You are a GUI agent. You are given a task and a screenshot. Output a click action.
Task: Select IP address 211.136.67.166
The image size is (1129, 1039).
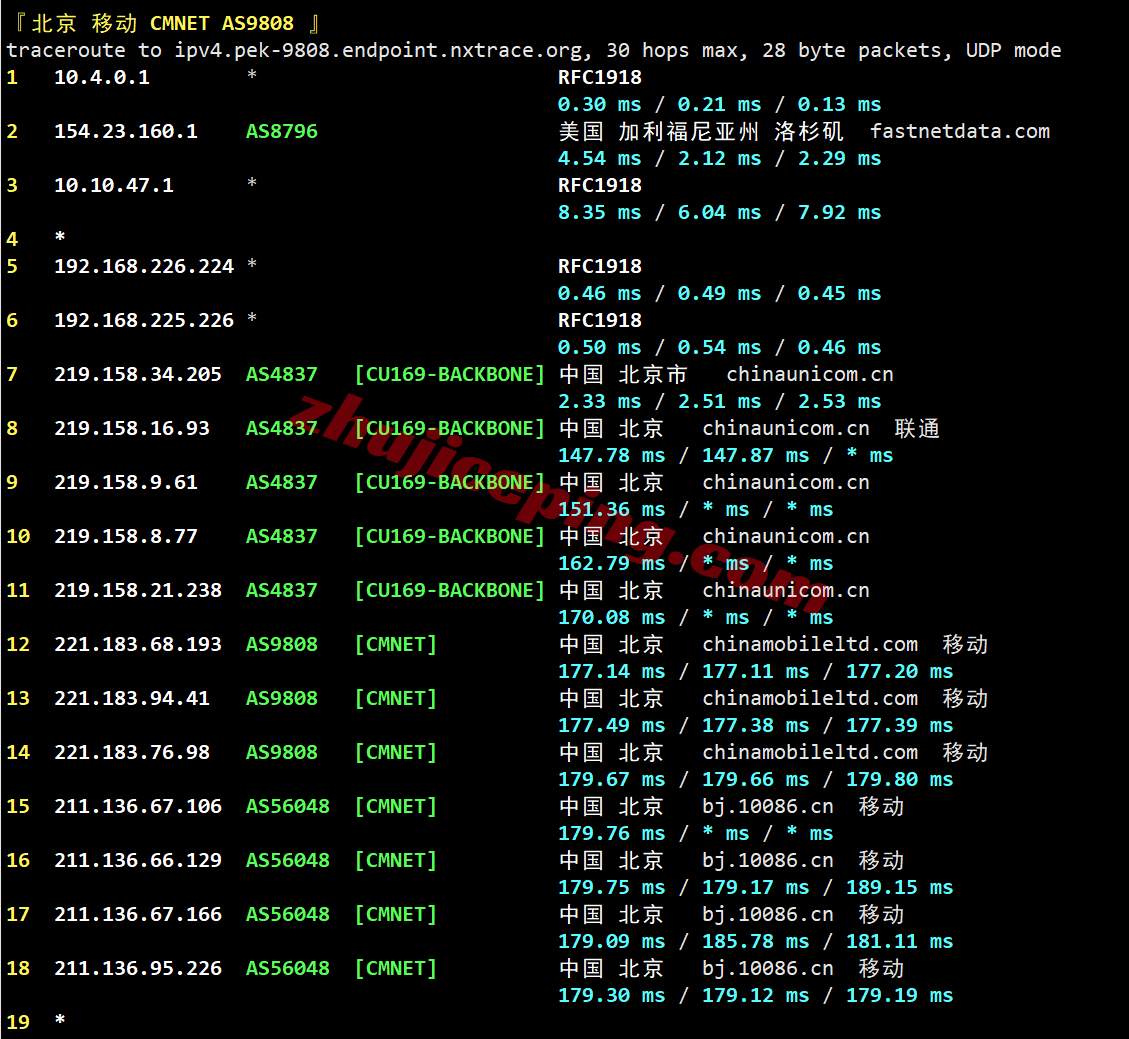point(138,914)
